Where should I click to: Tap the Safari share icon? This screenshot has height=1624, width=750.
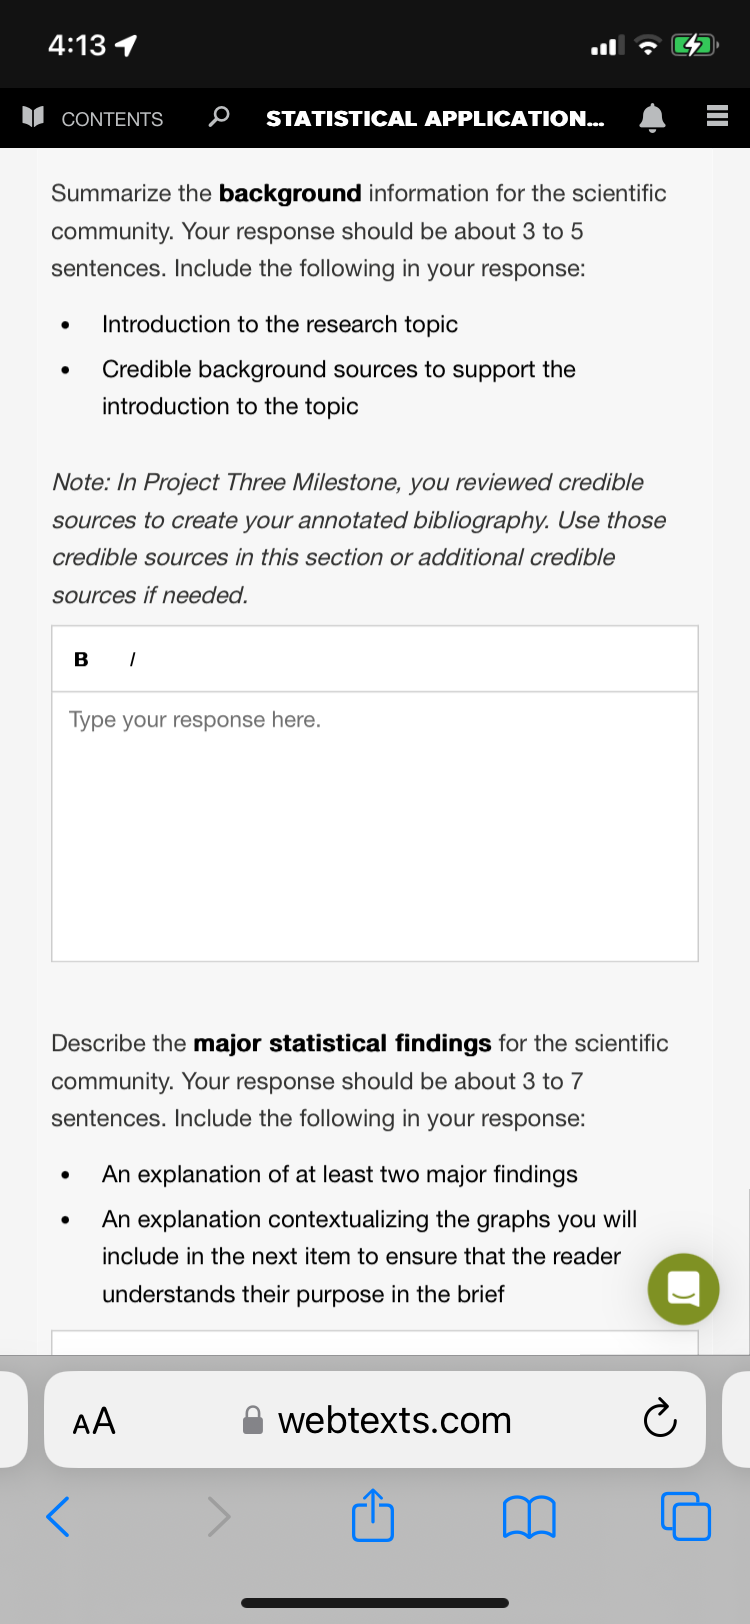pyautogui.click(x=373, y=1515)
